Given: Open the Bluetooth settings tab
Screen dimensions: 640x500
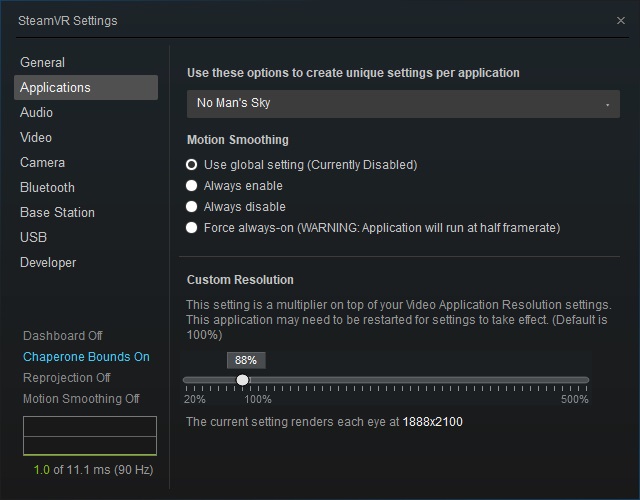Looking at the screenshot, I should click(47, 187).
